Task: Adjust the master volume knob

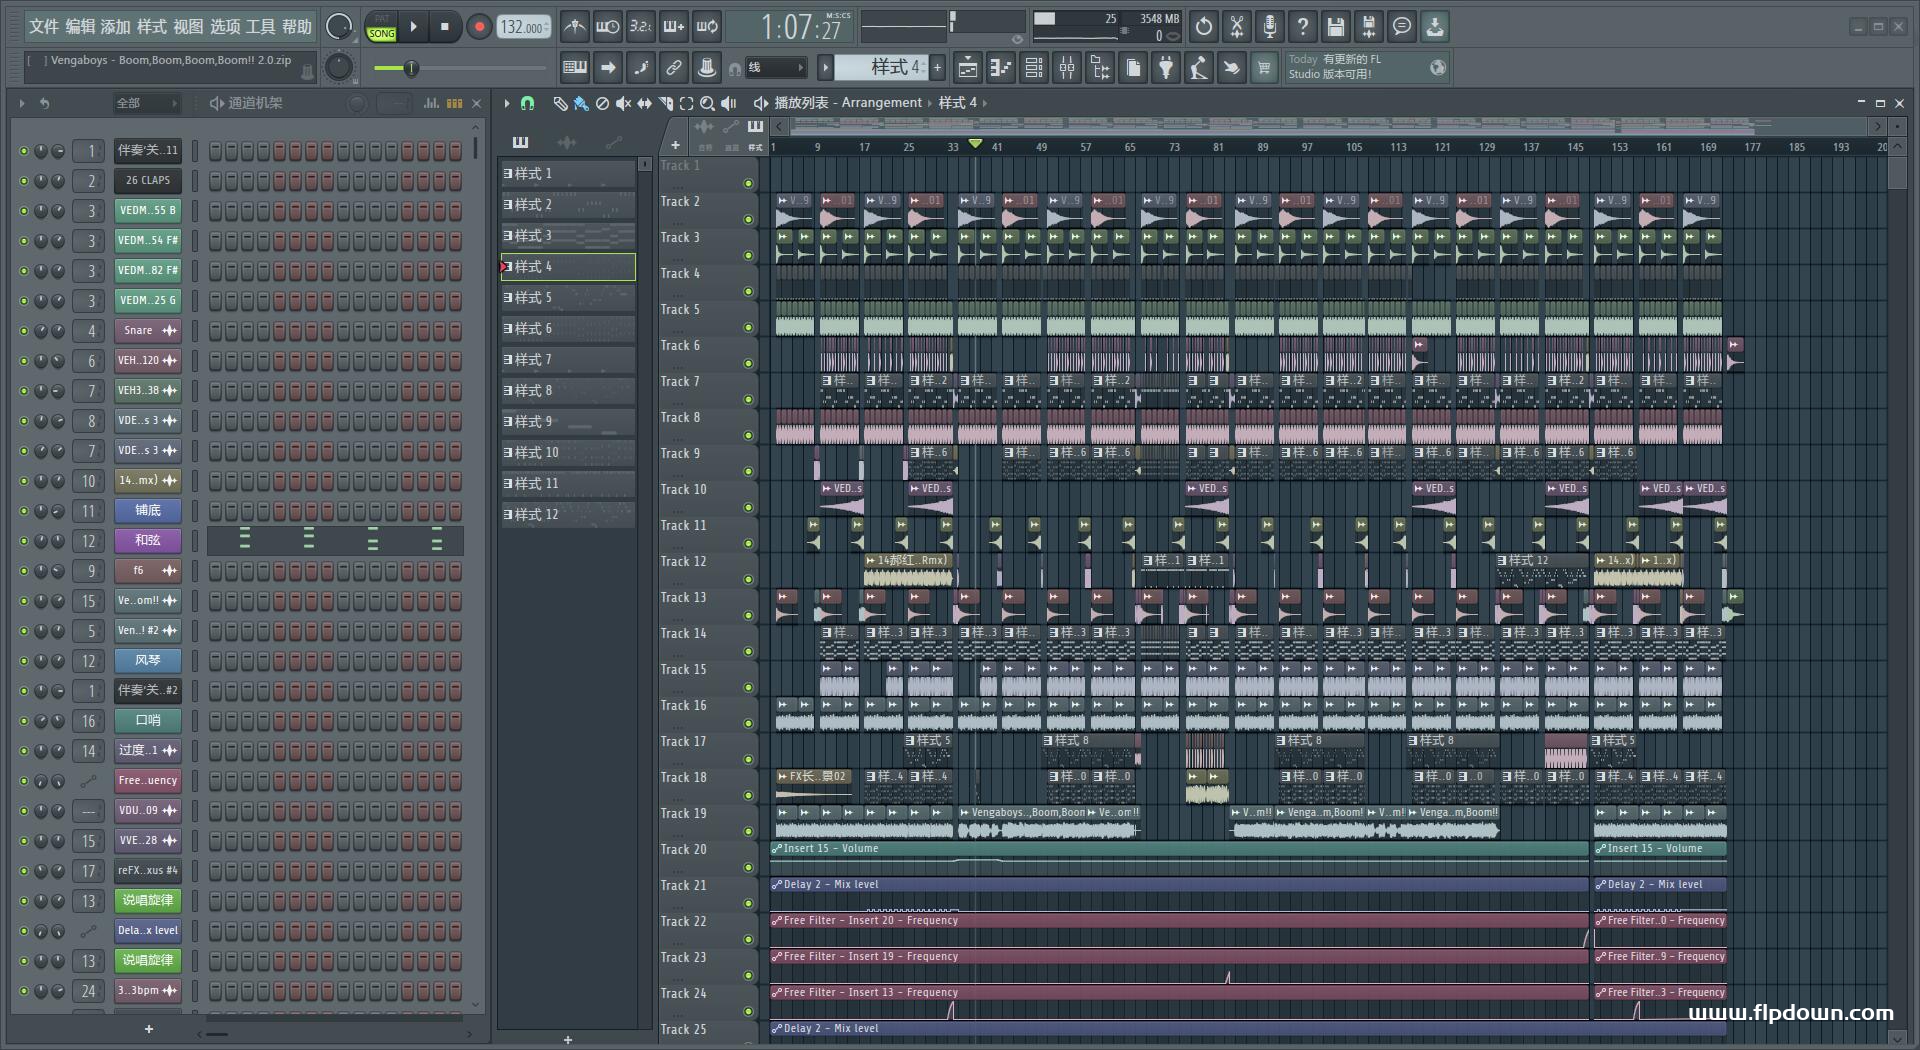Action: pos(340,27)
